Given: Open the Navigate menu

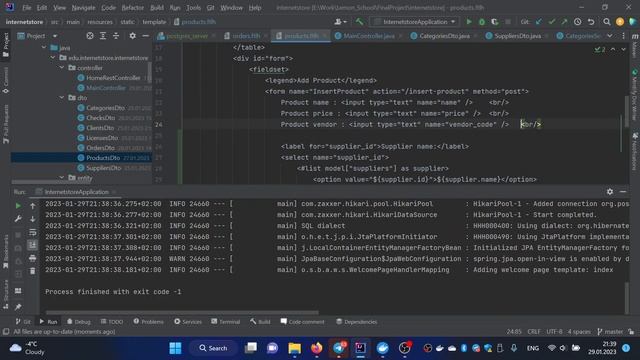Looking at the screenshot, I should (x=83, y=7).
